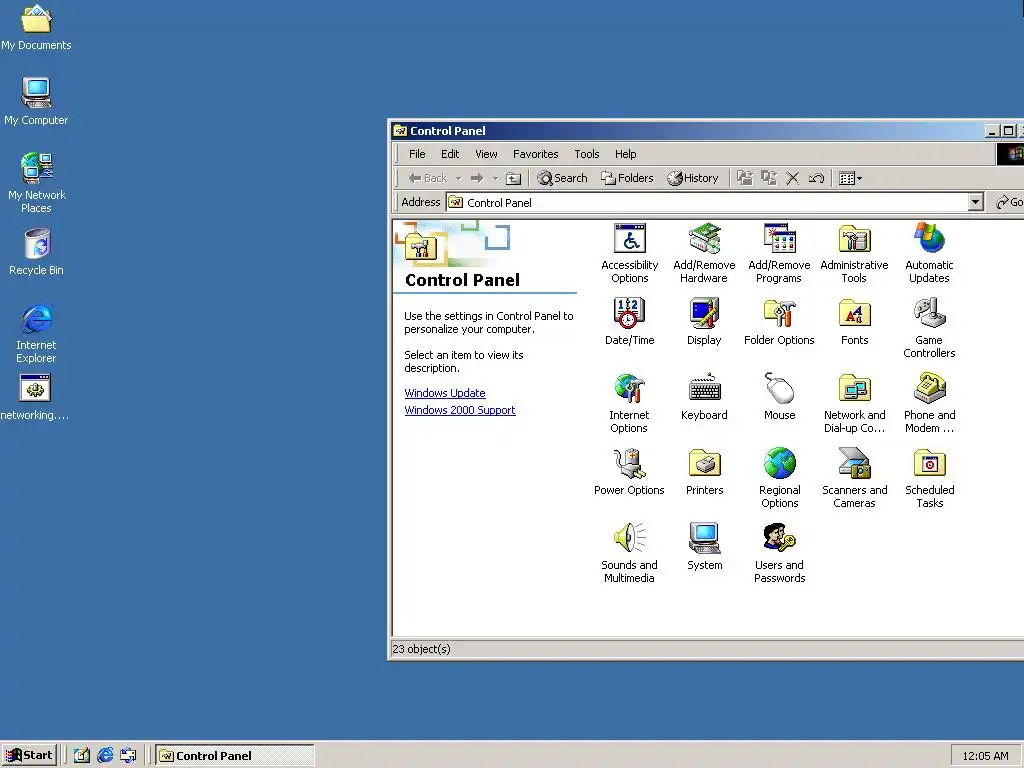Show the History pane
The height and width of the screenshot is (768, 1024).
coord(693,178)
